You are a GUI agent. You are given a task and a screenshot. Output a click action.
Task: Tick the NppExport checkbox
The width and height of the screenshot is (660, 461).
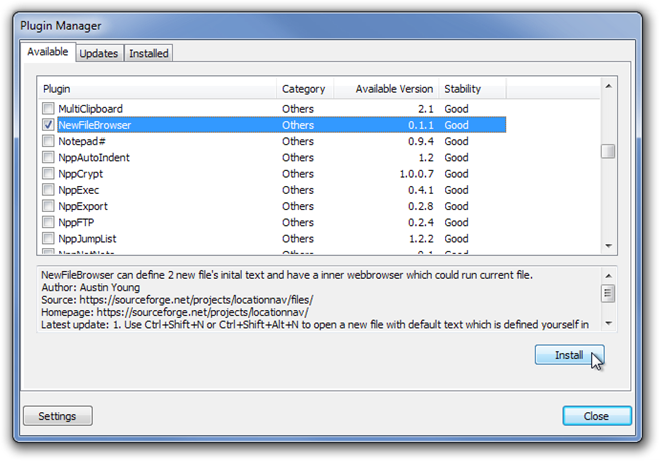click(x=48, y=206)
